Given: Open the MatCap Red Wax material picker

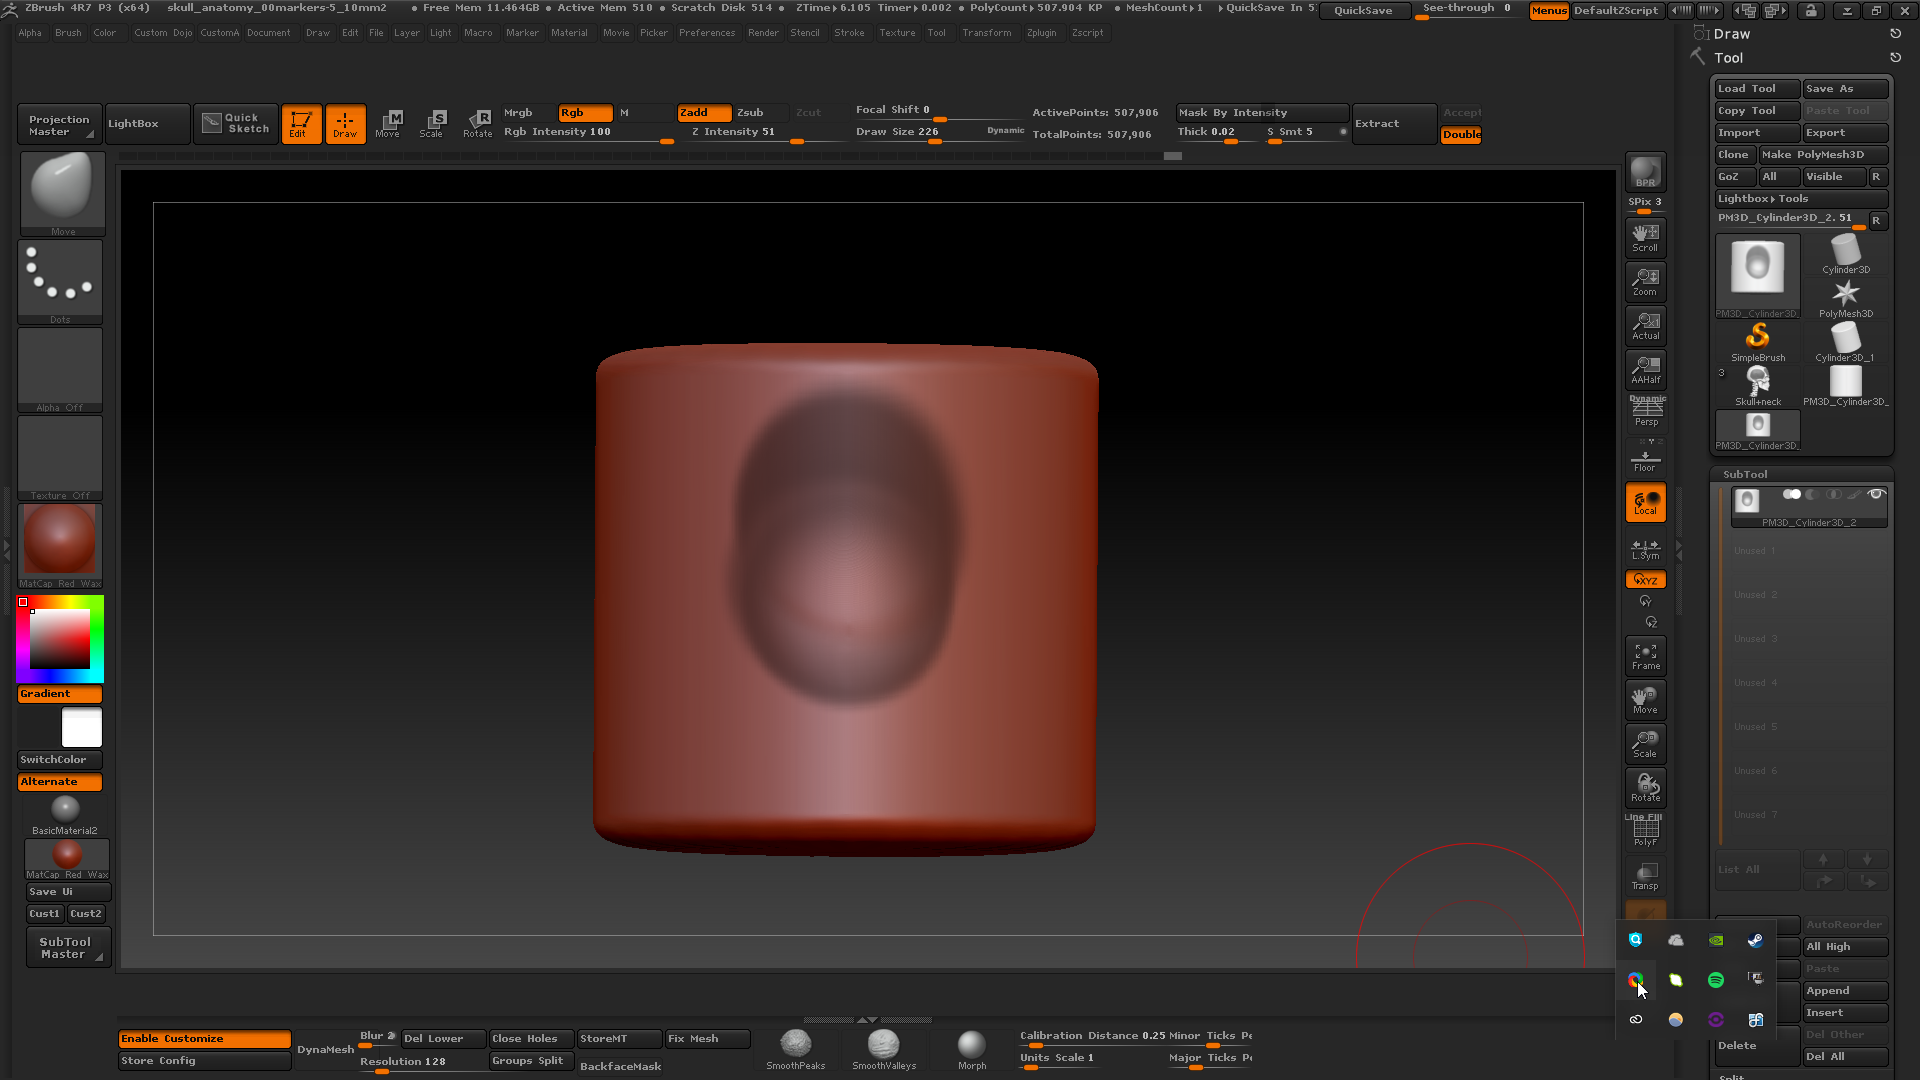Looking at the screenshot, I should tap(60, 546).
